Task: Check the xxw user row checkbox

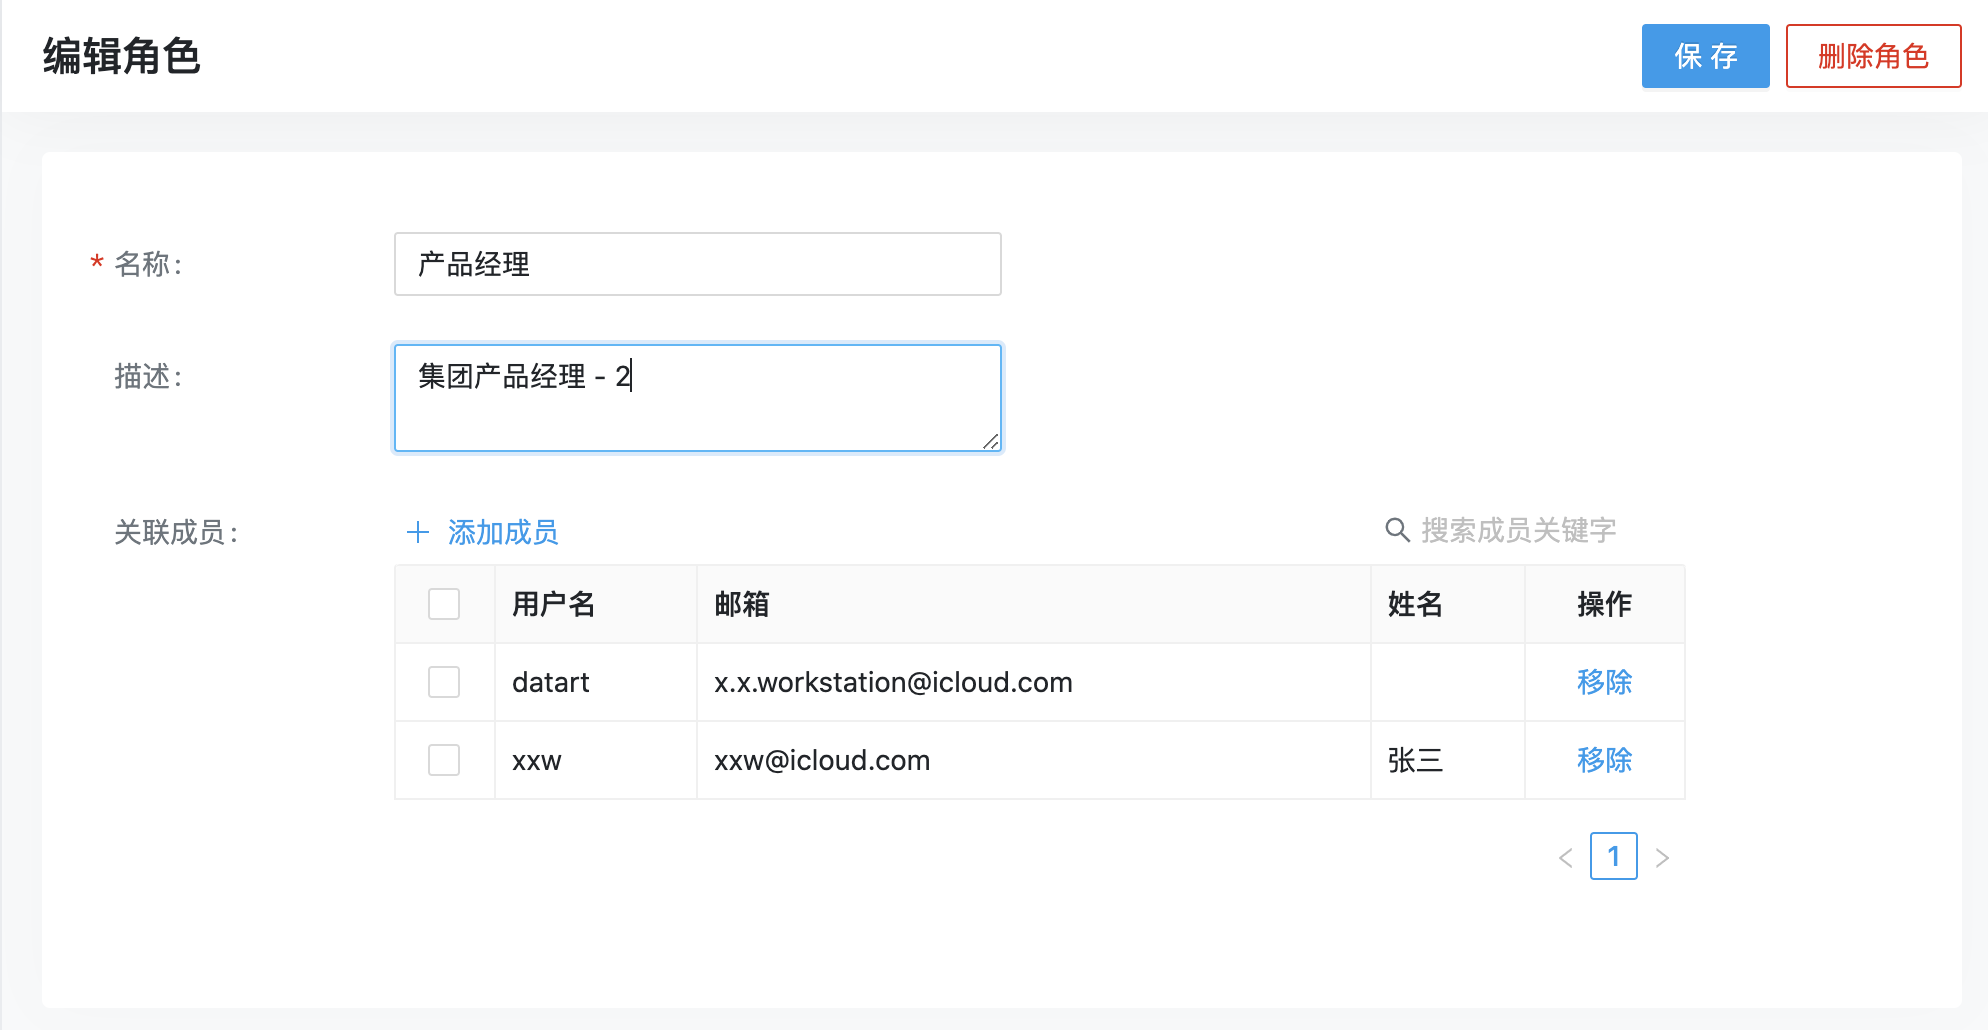Action: [x=444, y=760]
